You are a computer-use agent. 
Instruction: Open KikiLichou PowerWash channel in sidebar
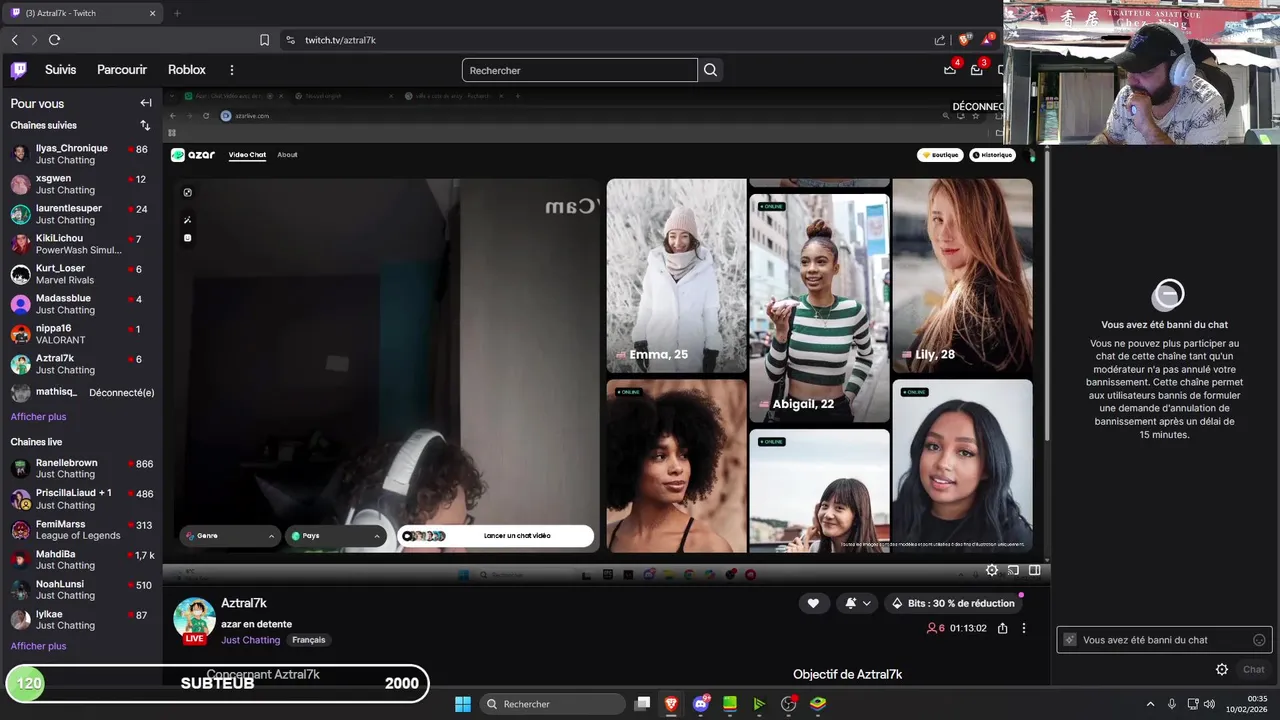tap(81, 244)
